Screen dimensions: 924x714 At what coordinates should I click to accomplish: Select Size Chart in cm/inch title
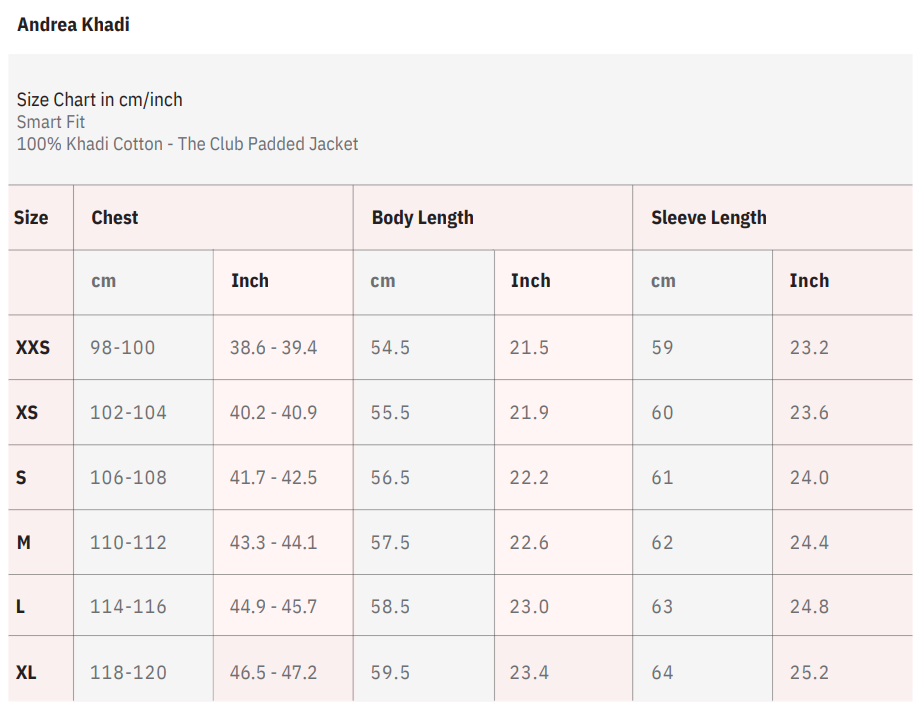(x=99, y=99)
